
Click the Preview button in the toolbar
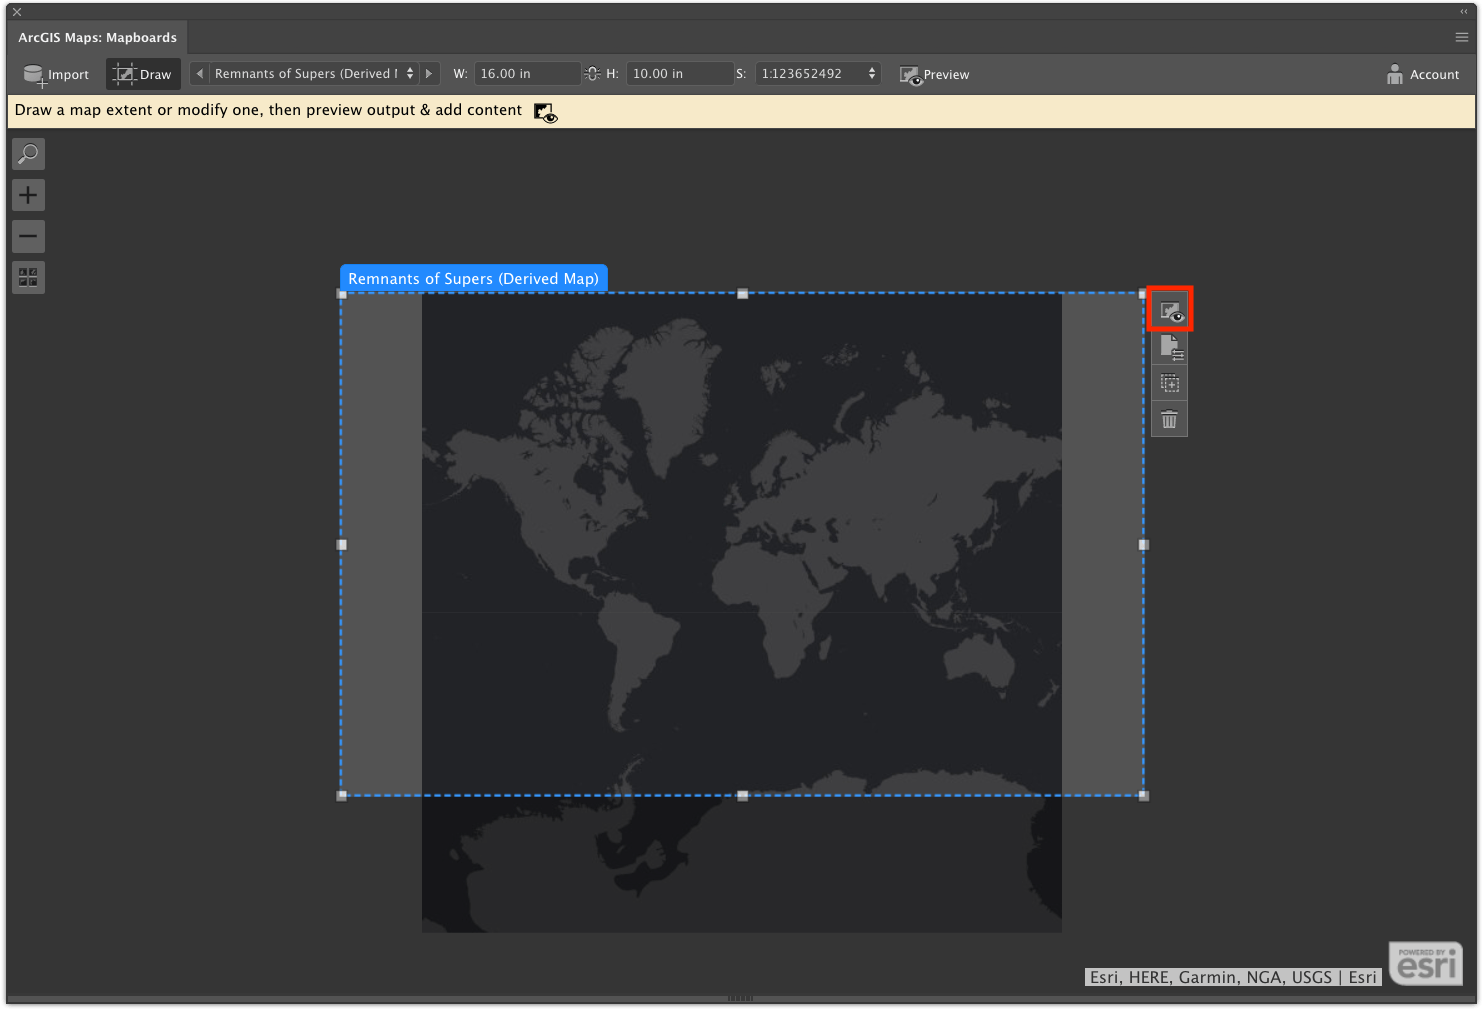[934, 74]
